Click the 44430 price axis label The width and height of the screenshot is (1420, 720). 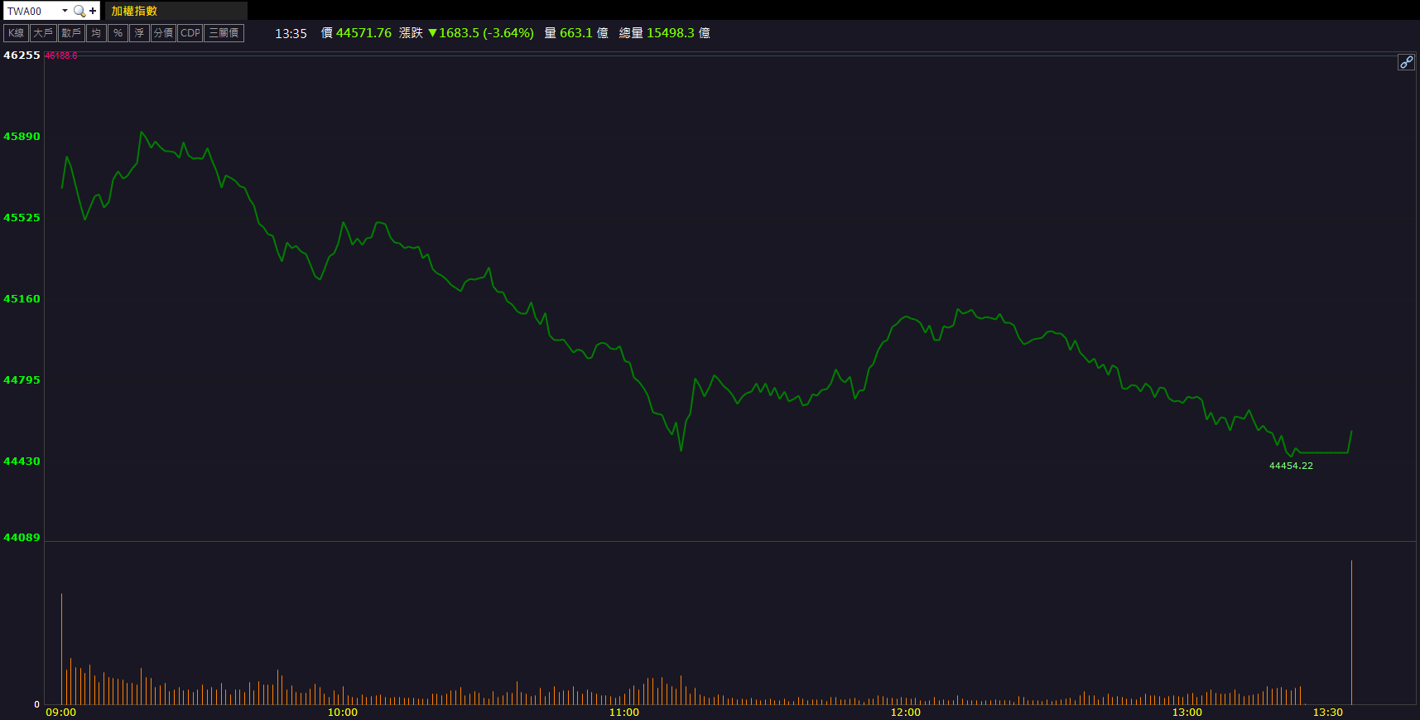pyautogui.click(x=22, y=461)
